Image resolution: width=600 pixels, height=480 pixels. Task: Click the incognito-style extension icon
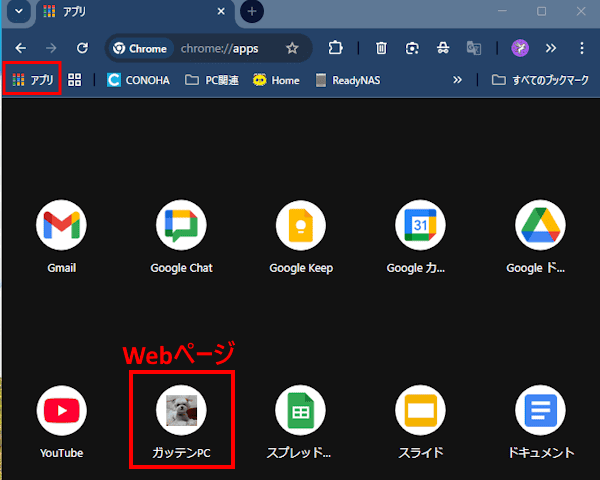[443, 48]
